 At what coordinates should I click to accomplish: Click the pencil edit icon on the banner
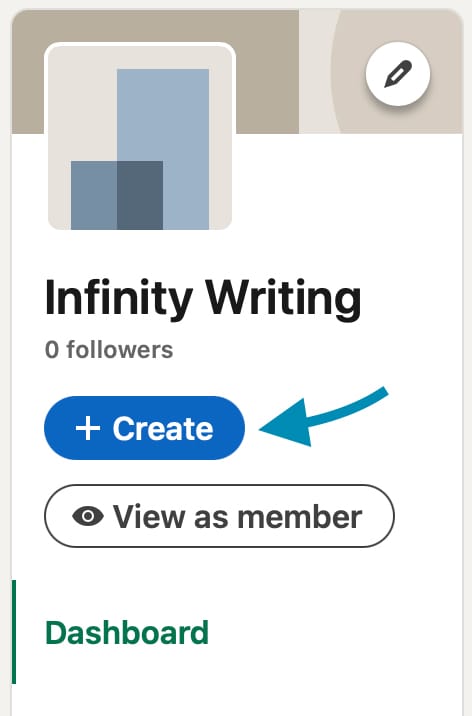point(398,74)
